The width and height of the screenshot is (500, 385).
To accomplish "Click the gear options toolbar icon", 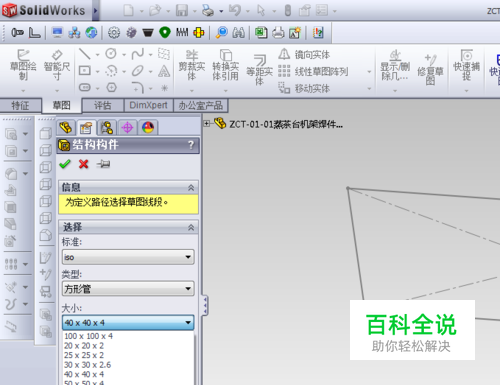I will [x=114, y=32].
